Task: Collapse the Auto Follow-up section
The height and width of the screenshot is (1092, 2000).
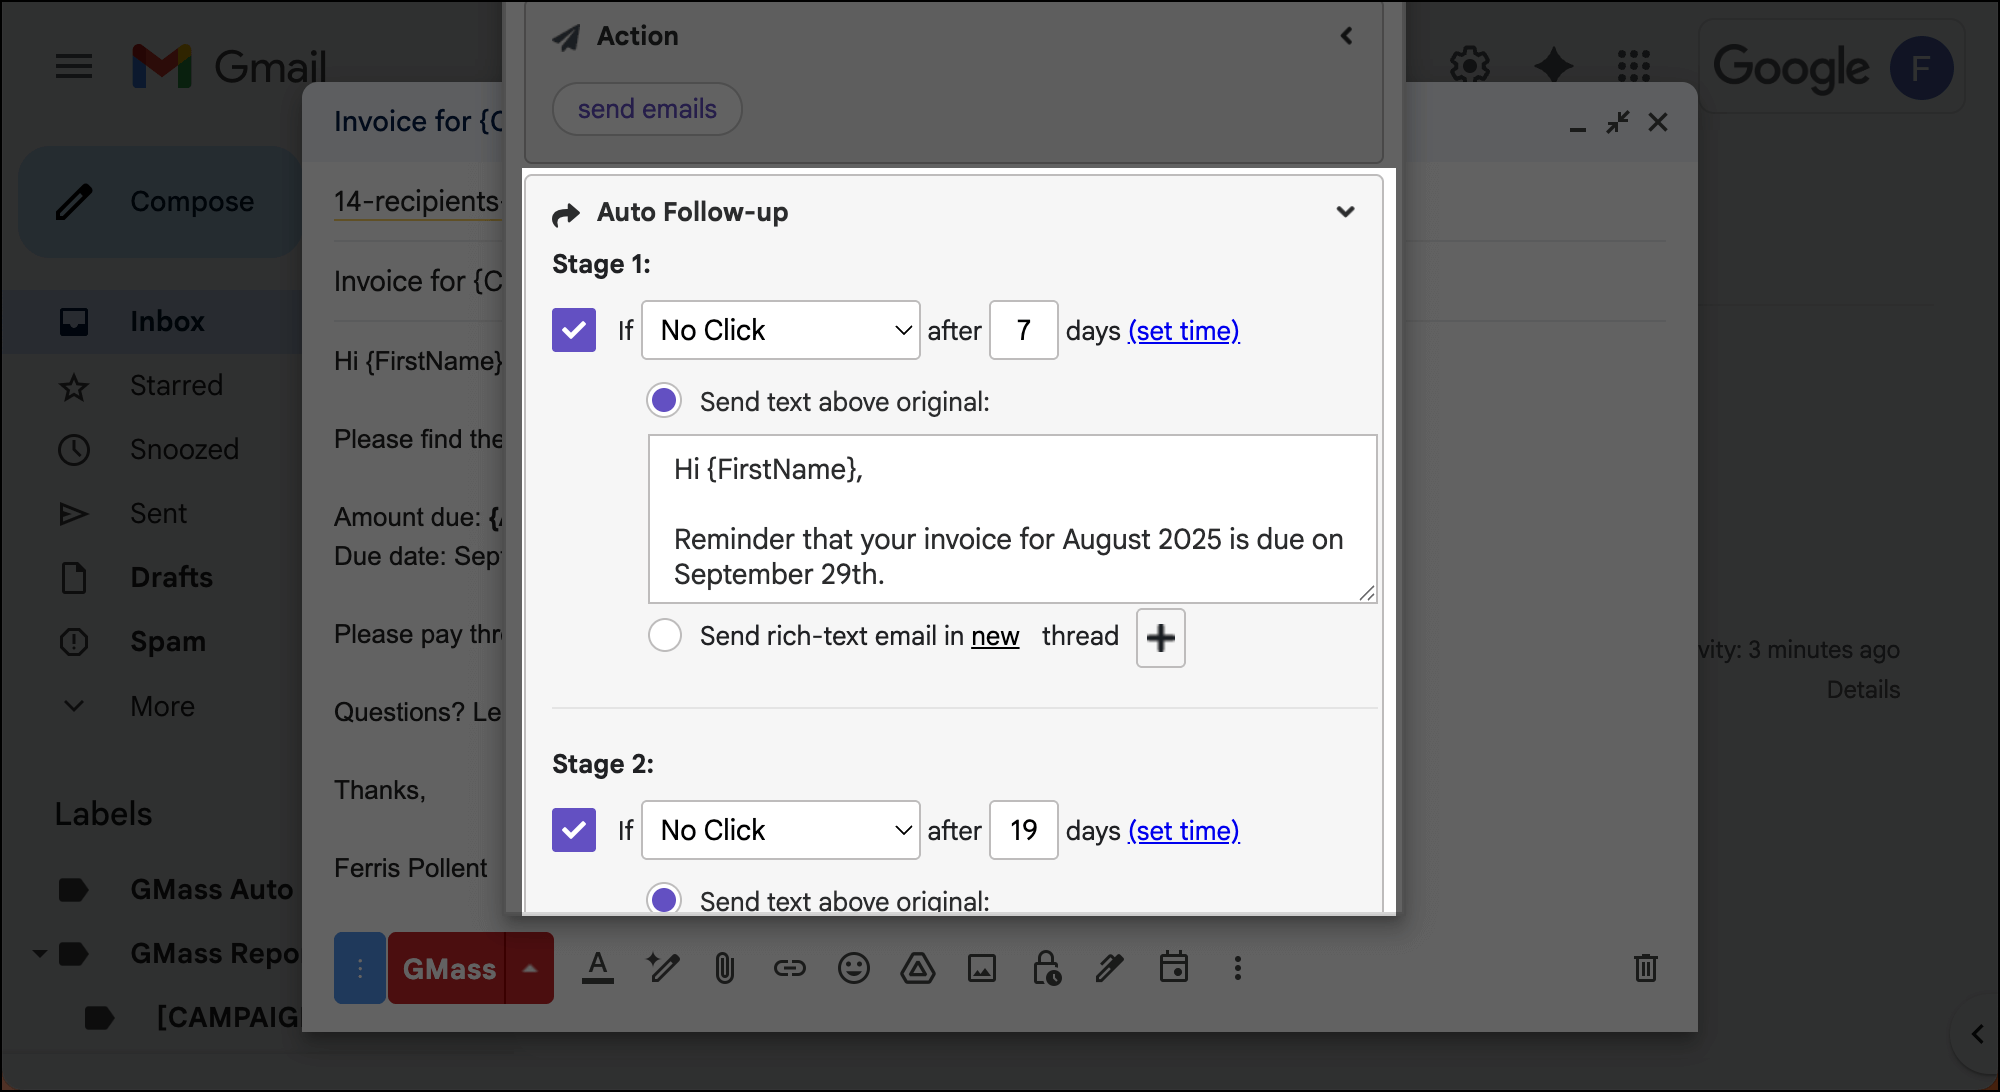Action: [1345, 212]
